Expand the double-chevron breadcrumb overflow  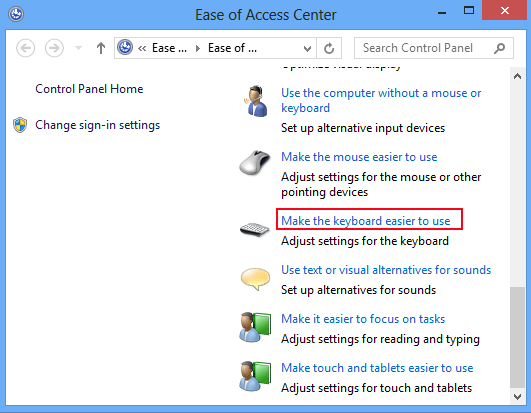coord(142,48)
